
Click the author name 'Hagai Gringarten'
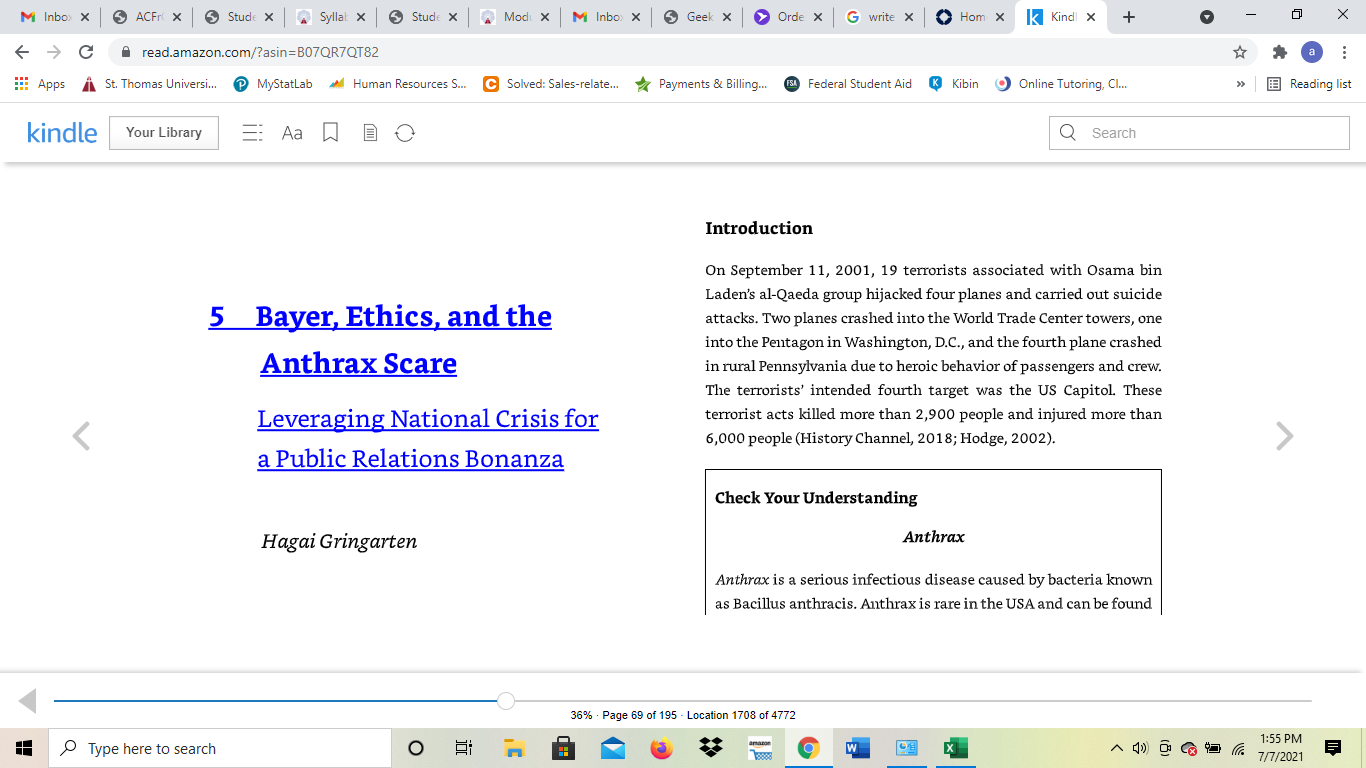pos(339,541)
